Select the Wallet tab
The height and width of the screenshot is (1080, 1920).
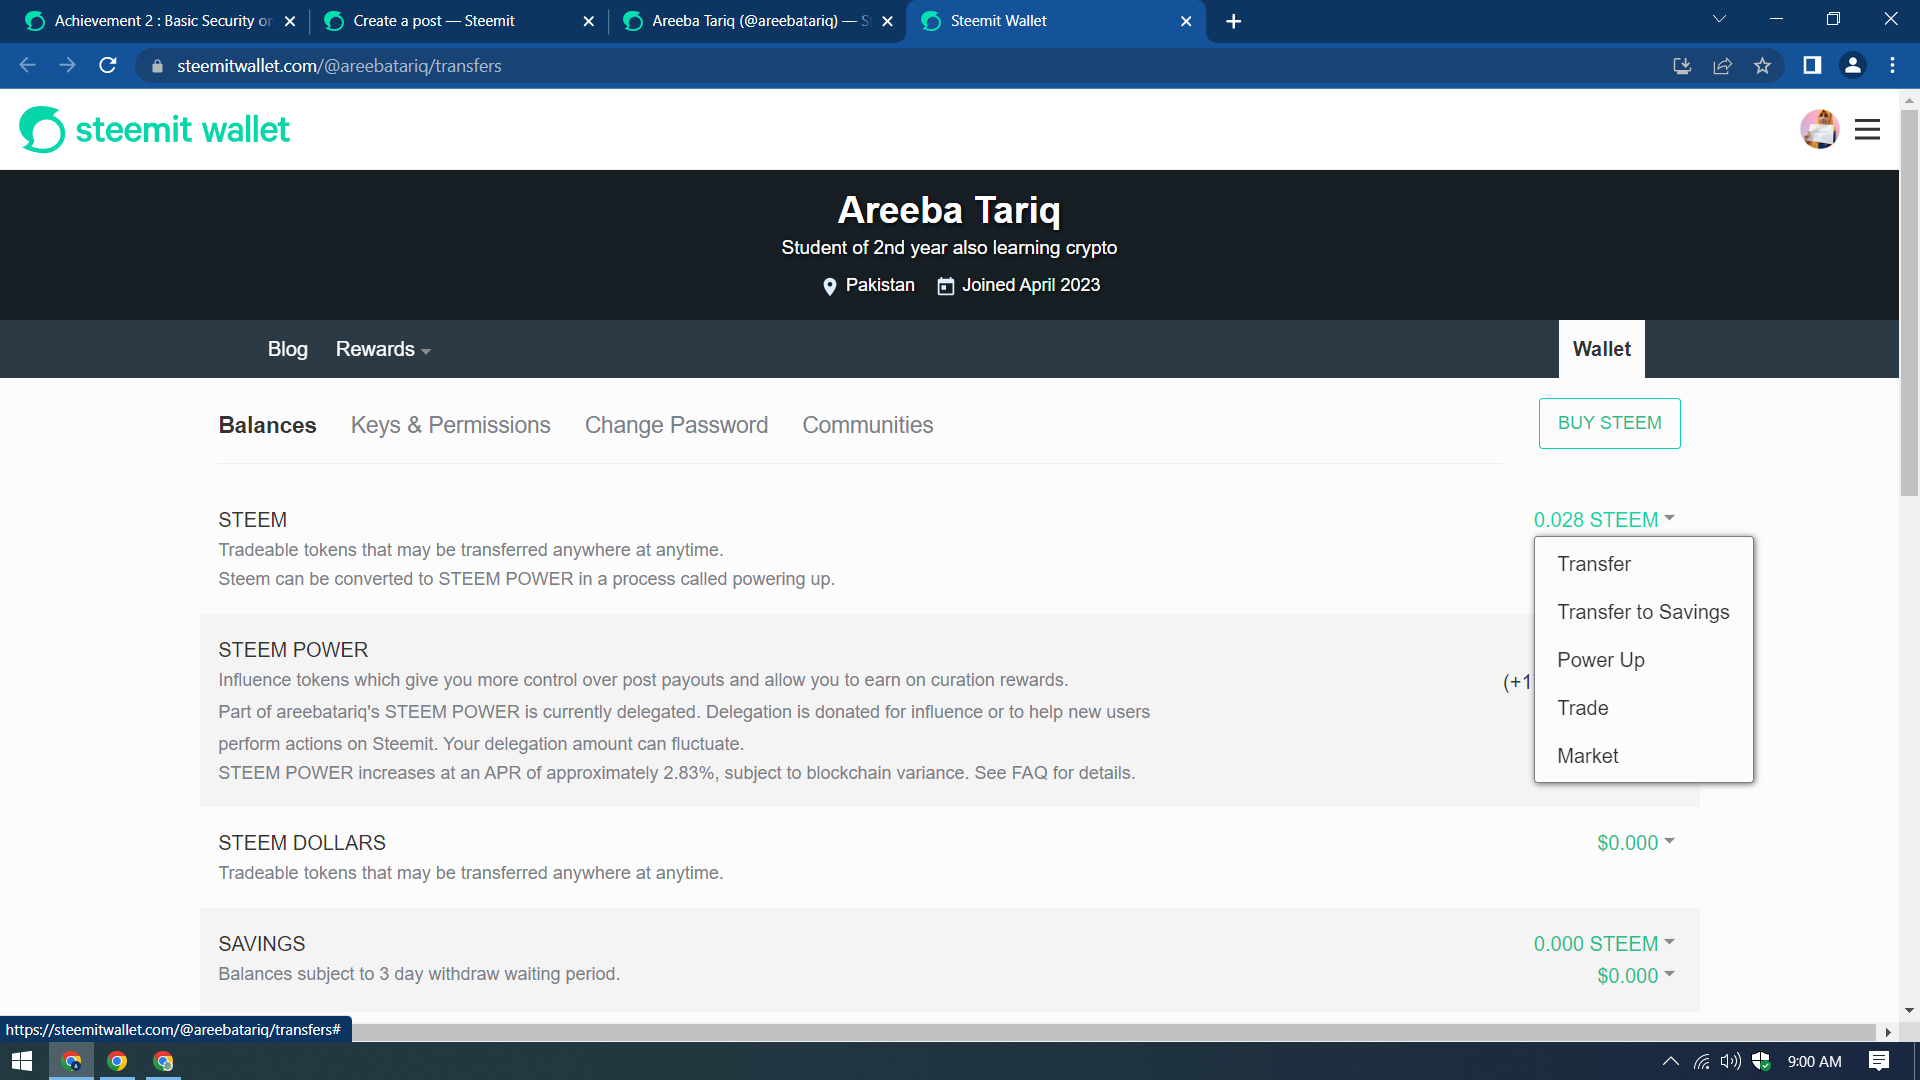click(1601, 349)
